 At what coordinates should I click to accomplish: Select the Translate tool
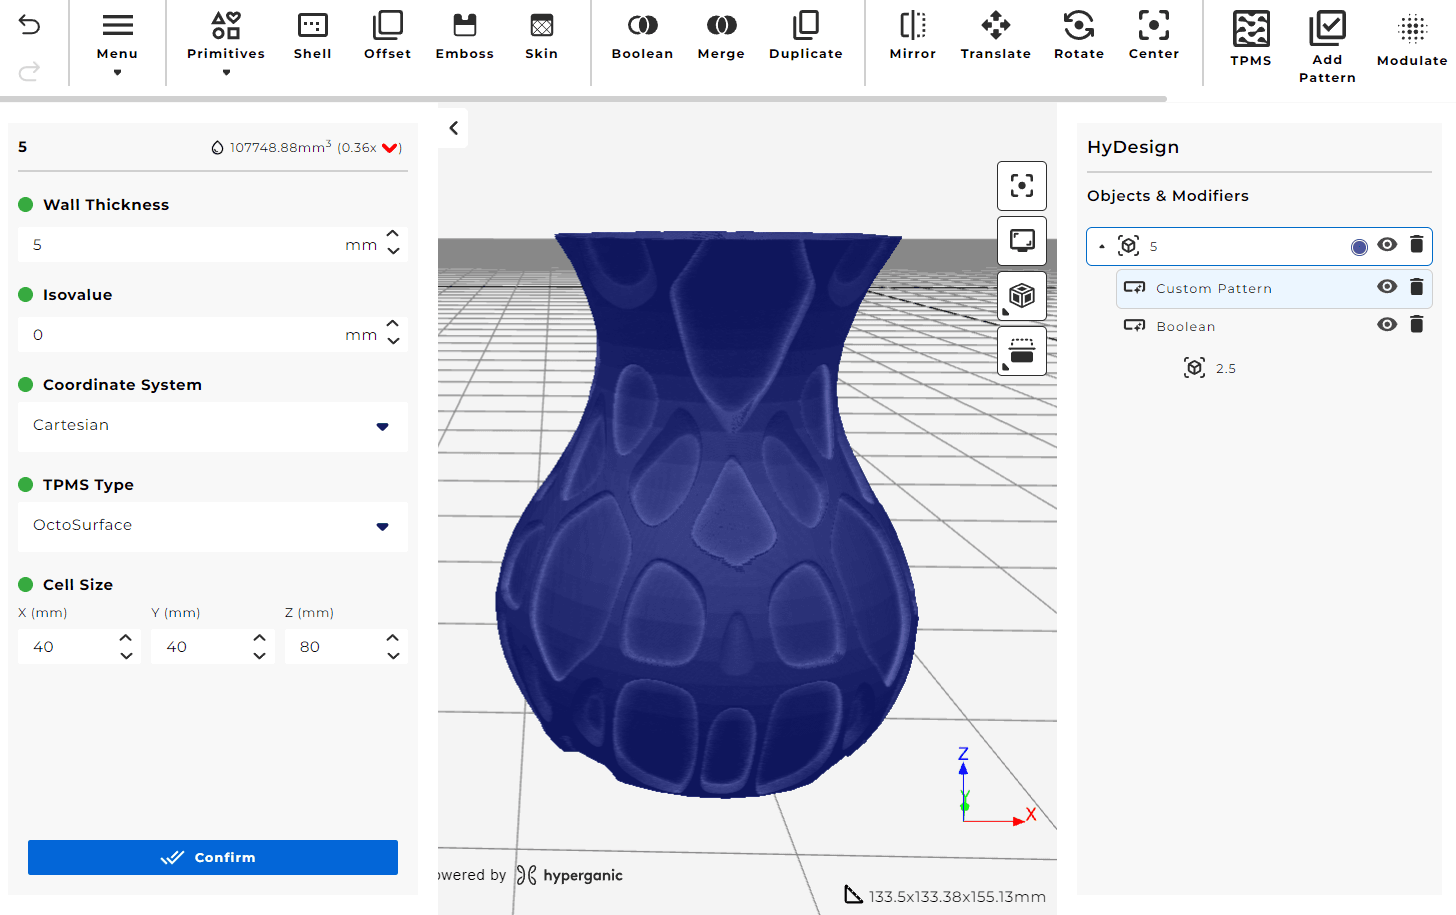pos(995,37)
